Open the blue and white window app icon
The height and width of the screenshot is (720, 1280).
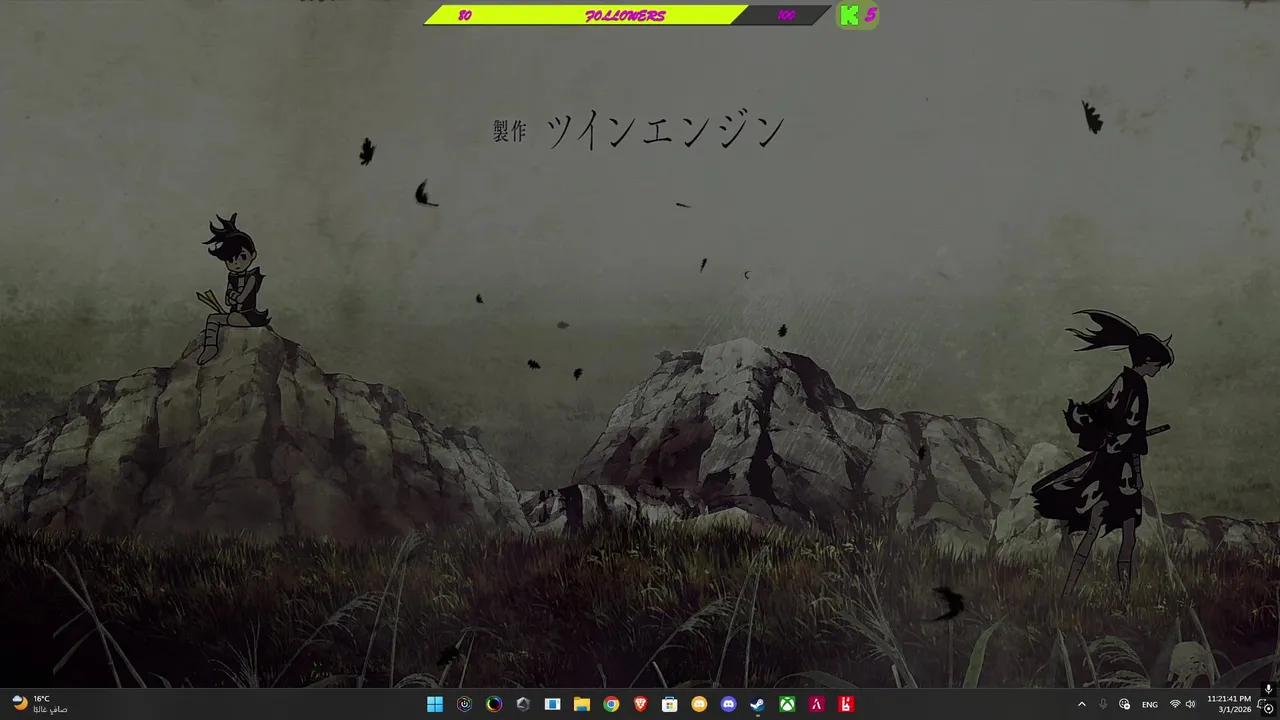pos(552,704)
